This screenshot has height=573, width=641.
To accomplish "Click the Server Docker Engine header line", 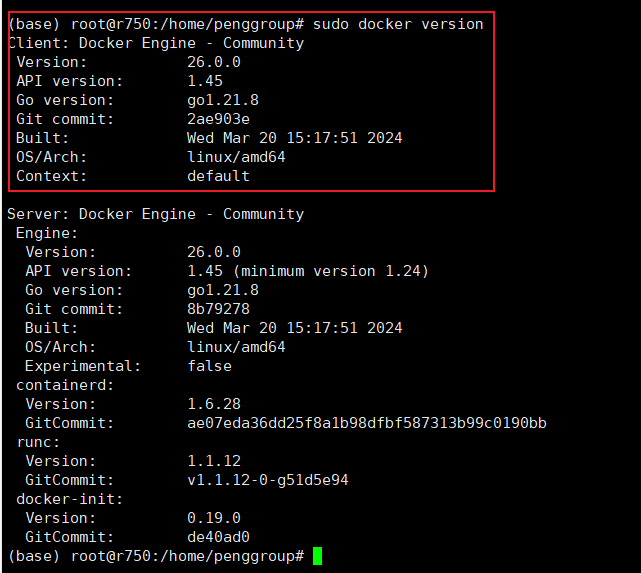I will pyautogui.click(x=156, y=214).
